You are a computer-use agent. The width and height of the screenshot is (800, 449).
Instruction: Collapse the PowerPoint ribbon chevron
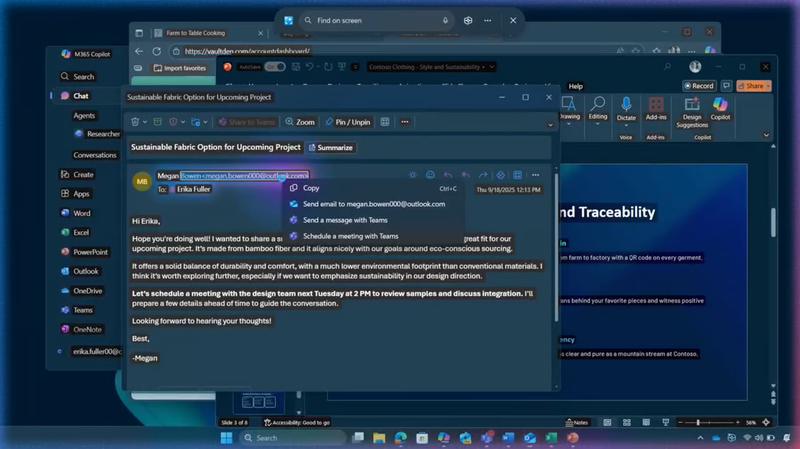[x=766, y=135]
